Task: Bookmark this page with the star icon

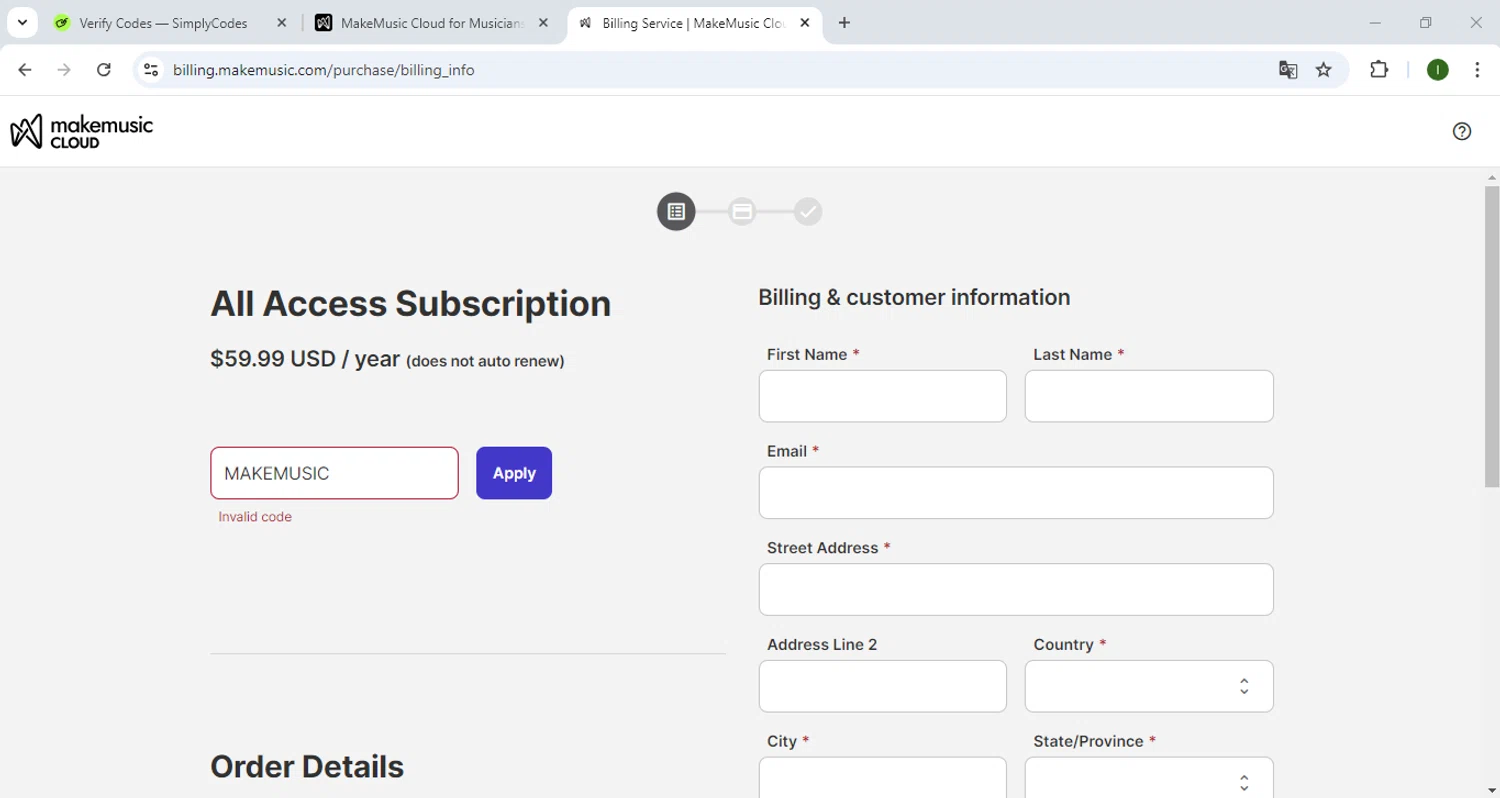Action: coord(1324,70)
